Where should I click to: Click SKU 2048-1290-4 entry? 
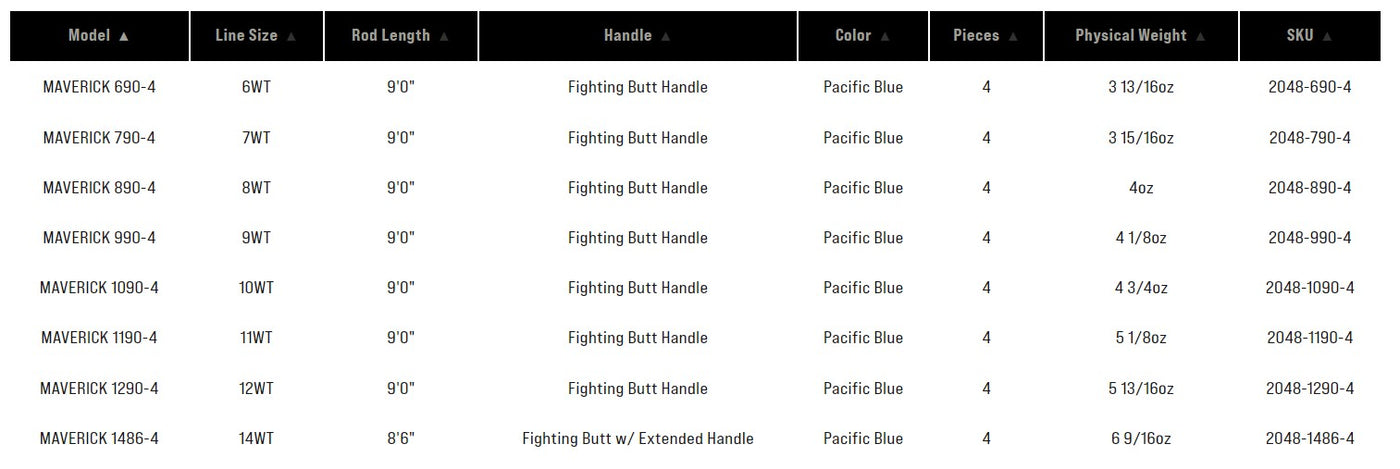1309,388
